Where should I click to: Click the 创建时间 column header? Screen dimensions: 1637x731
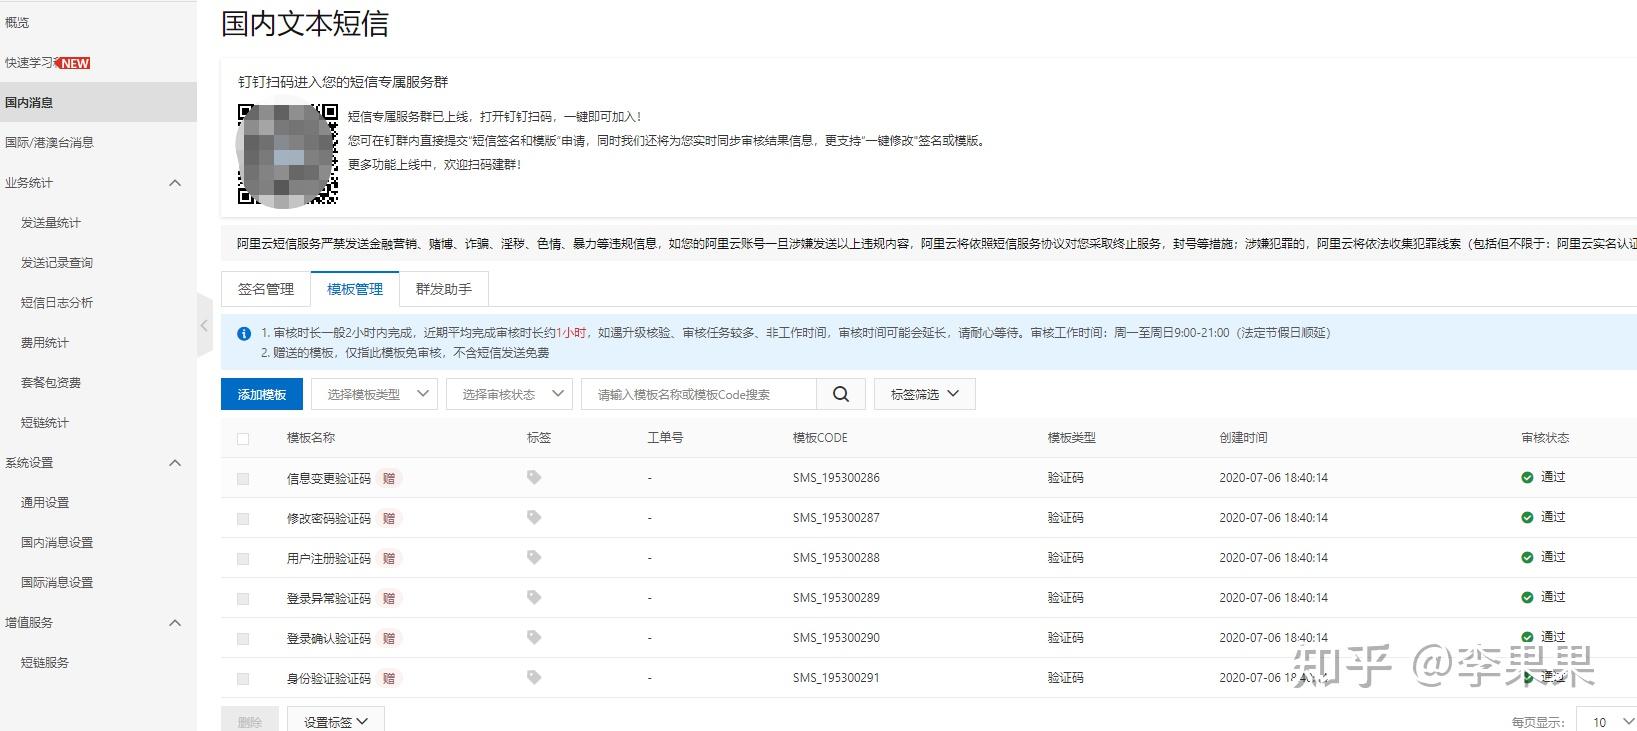[x=1243, y=438]
